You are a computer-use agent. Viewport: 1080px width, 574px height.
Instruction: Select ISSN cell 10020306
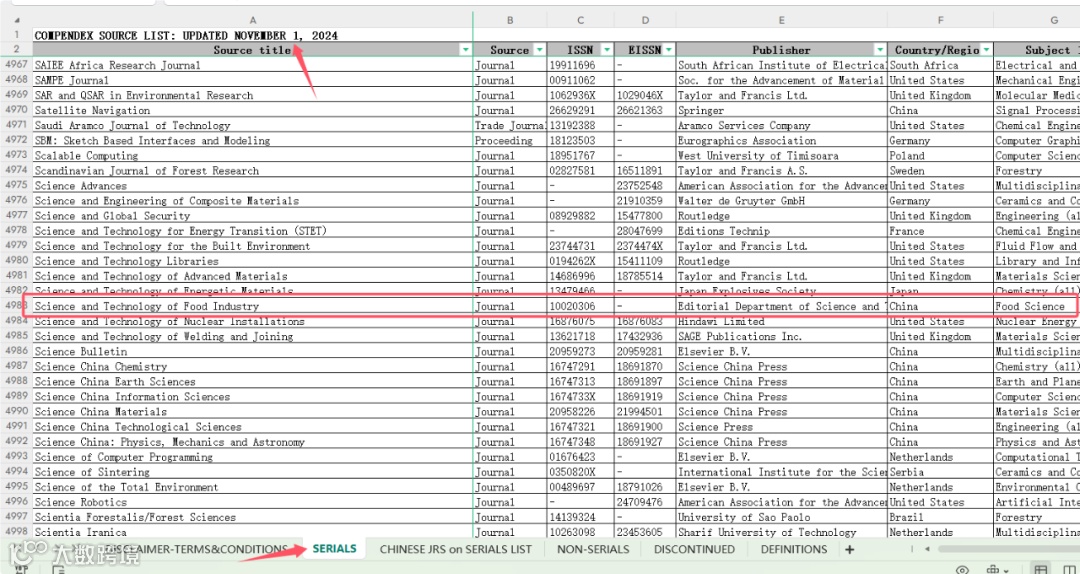(581, 307)
